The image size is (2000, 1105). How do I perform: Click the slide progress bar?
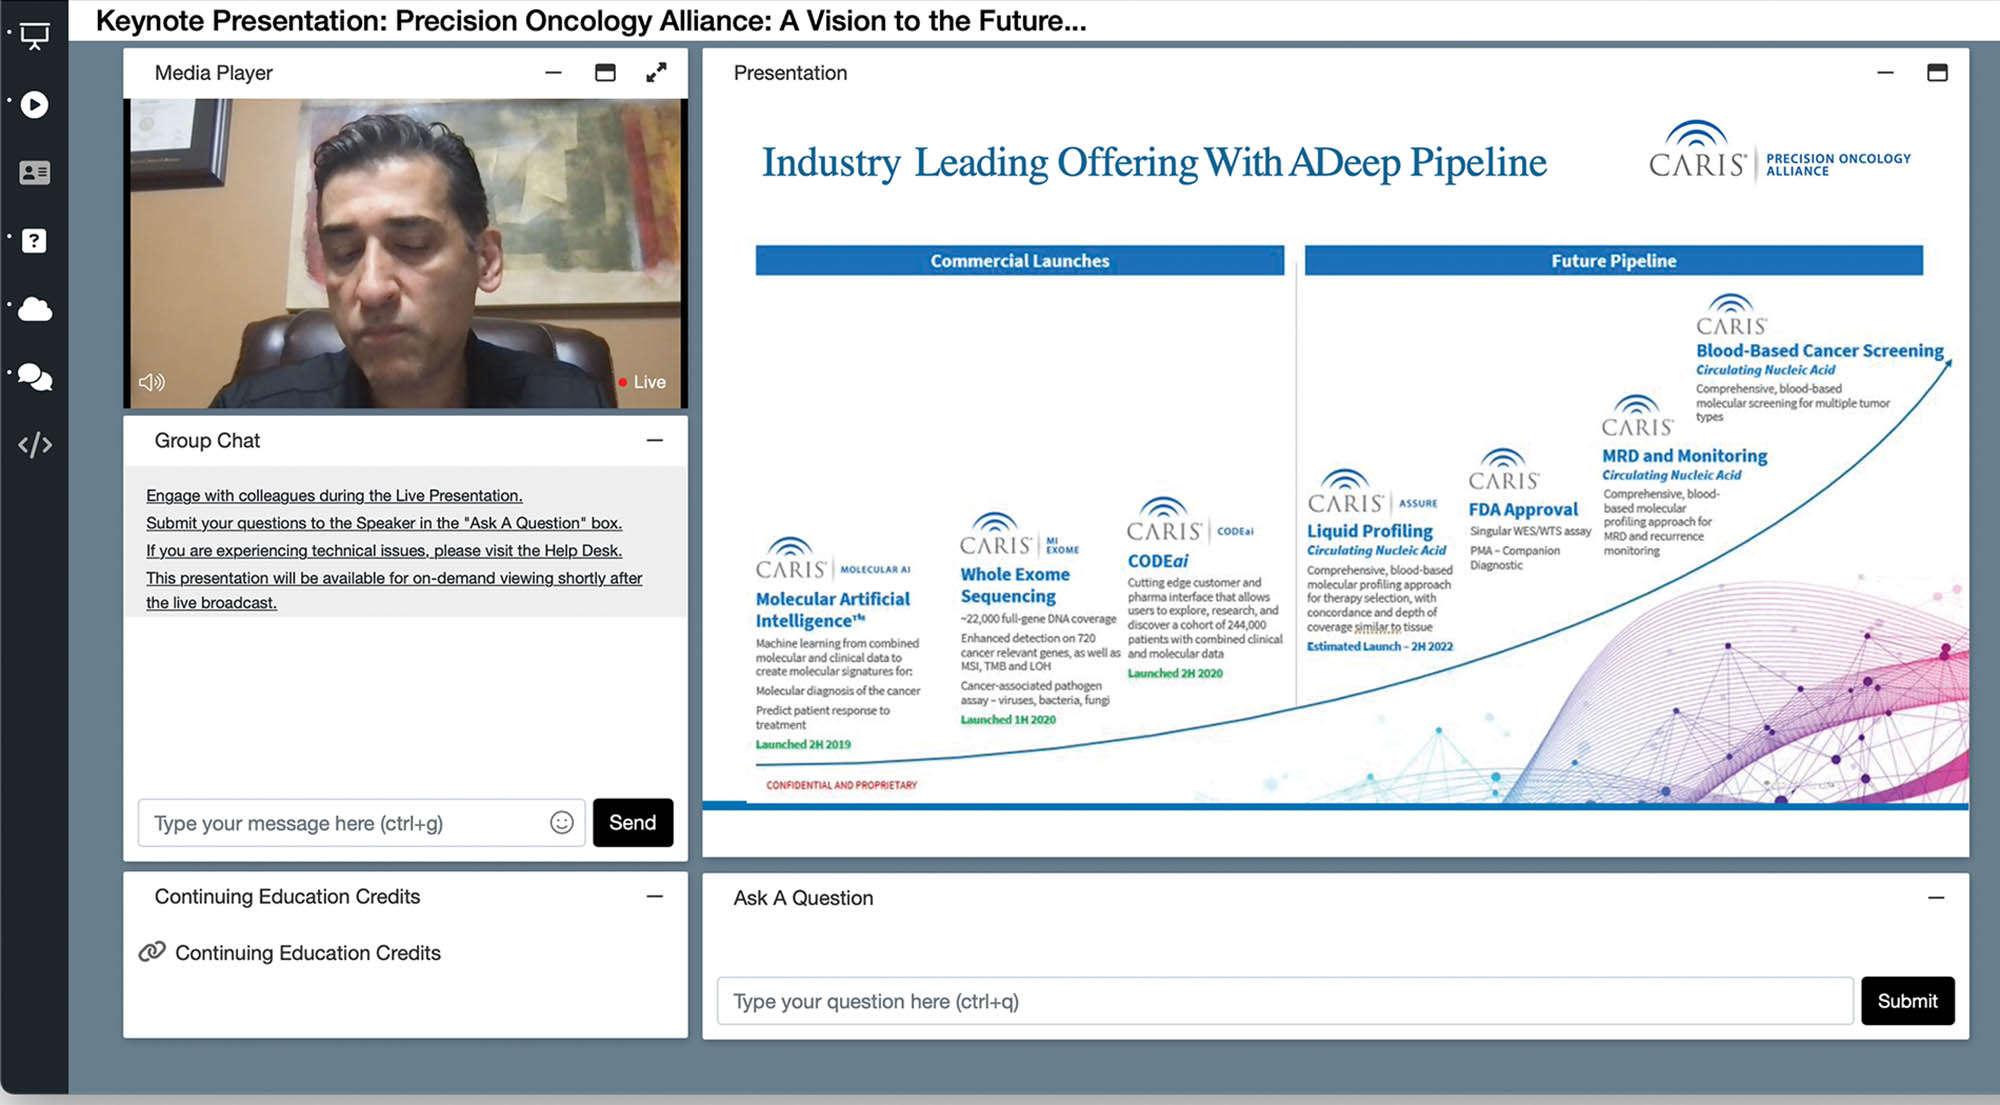point(1335,805)
